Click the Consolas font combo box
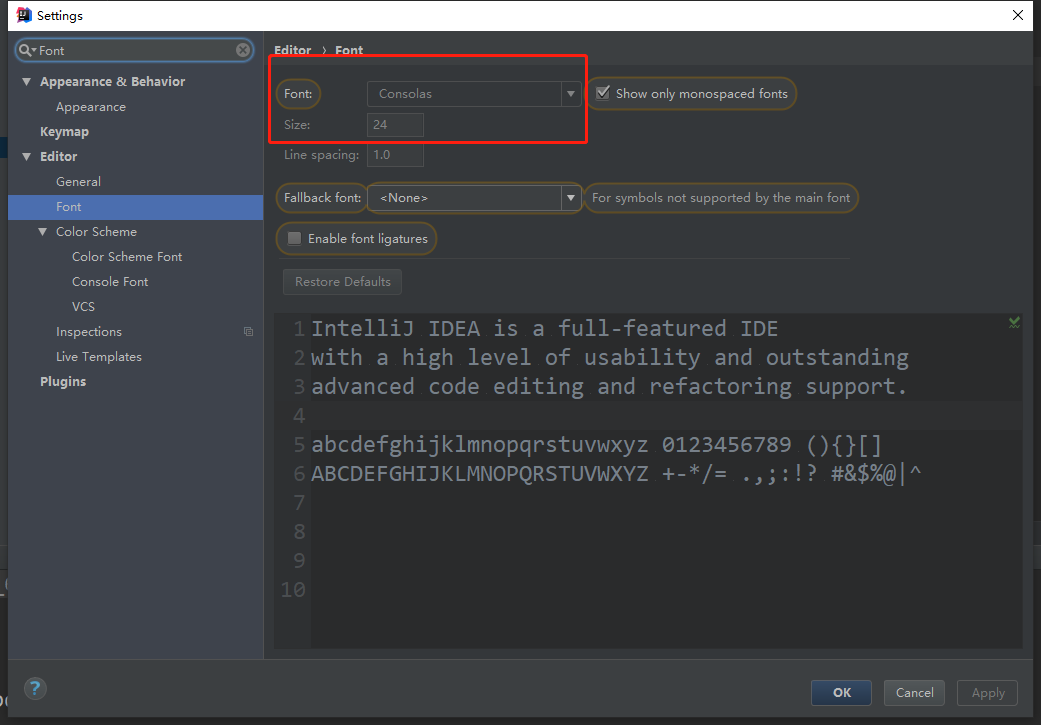Viewport: 1041px width, 725px height. [474, 94]
